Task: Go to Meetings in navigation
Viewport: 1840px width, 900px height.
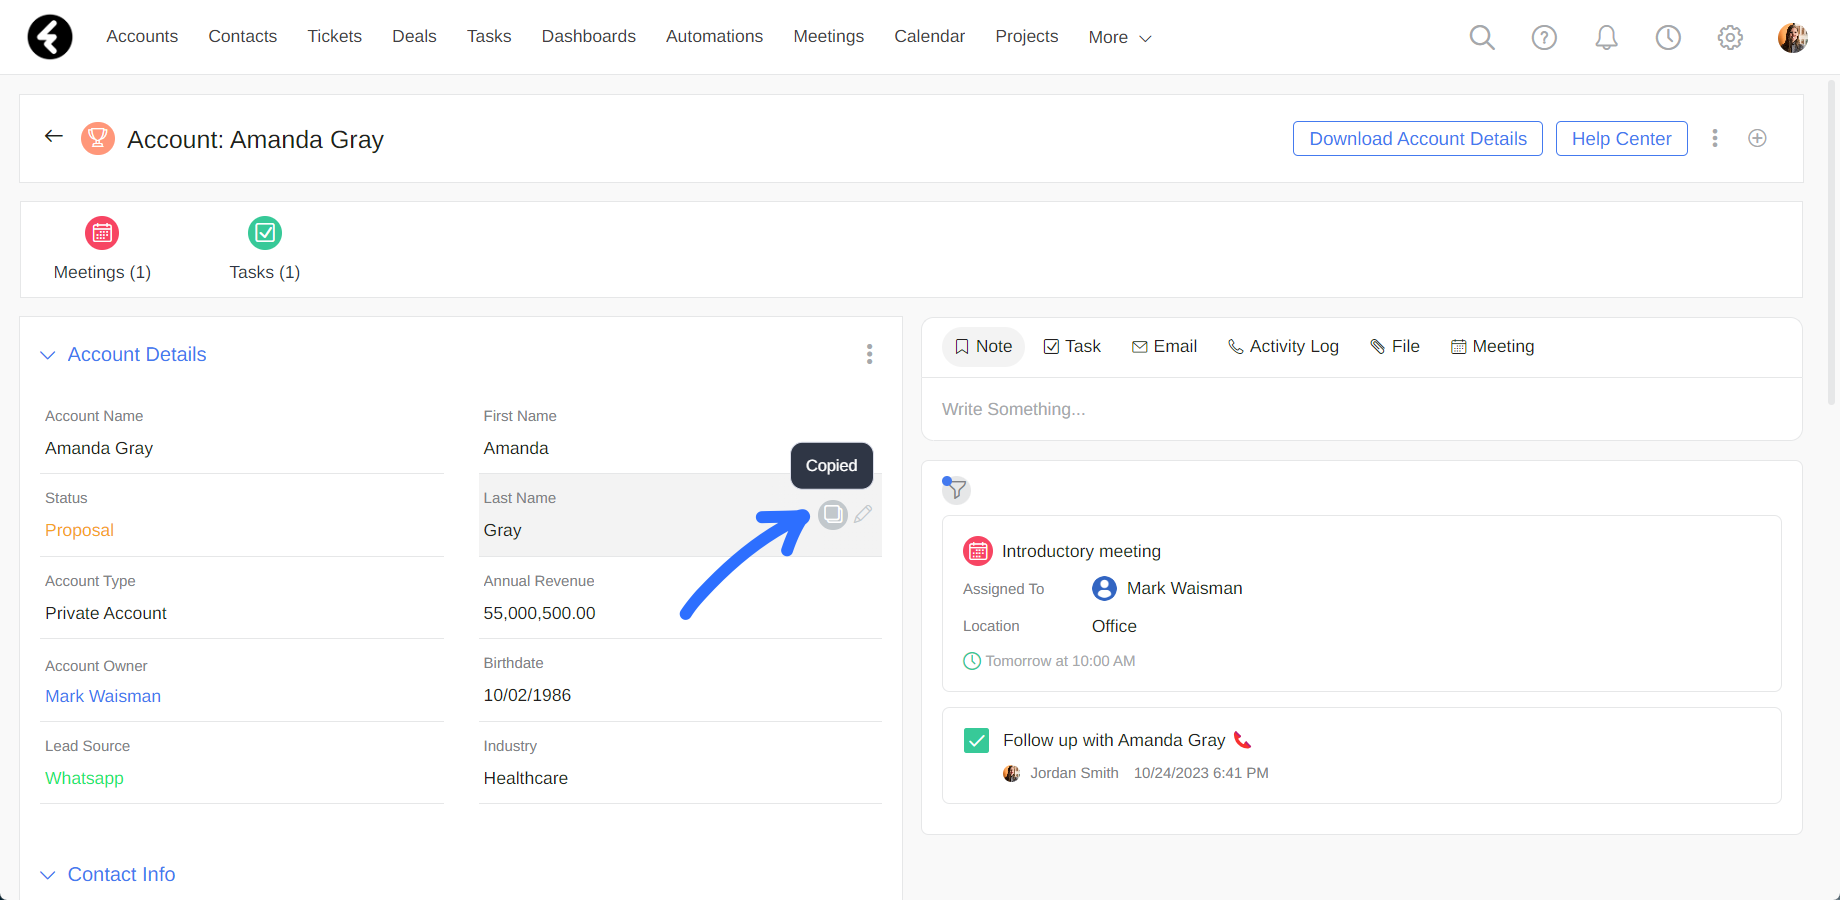Action: 829,36
